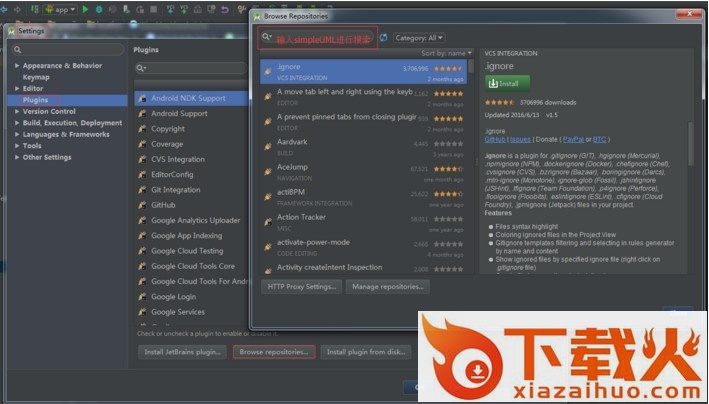Select 'A prevent pinned tabs from closing' plugin

click(364, 122)
